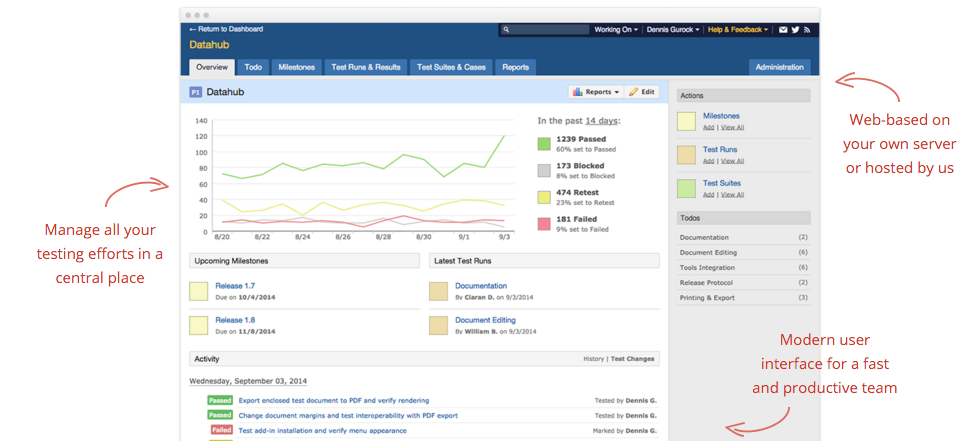Open Test add-in installation test link
The width and height of the screenshot is (959, 441).
(322, 430)
